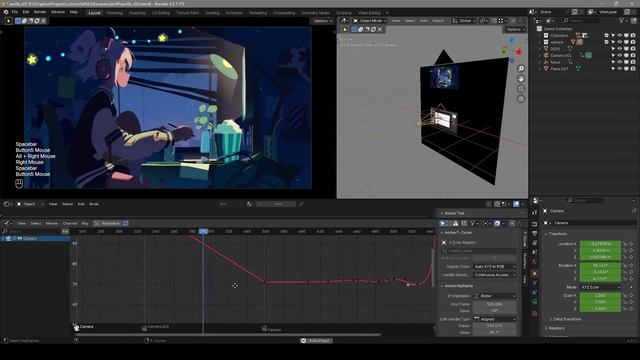Open the File menu
The height and width of the screenshot is (360, 640).
pos(15,12)
